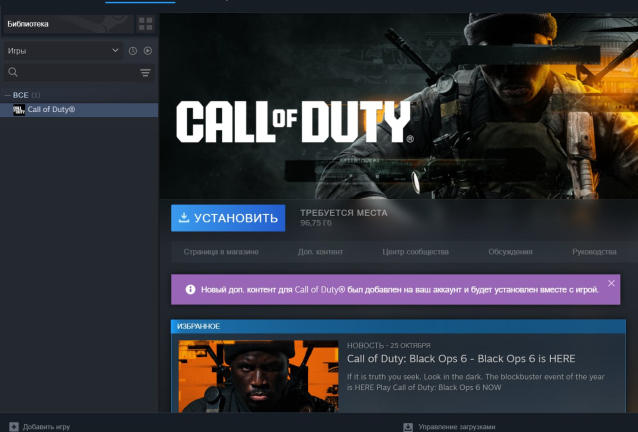Screen dimensions: 638x432
Task: Collapse the ВСЕ games section
Action: pyautogui.click(x=8, y=95)
